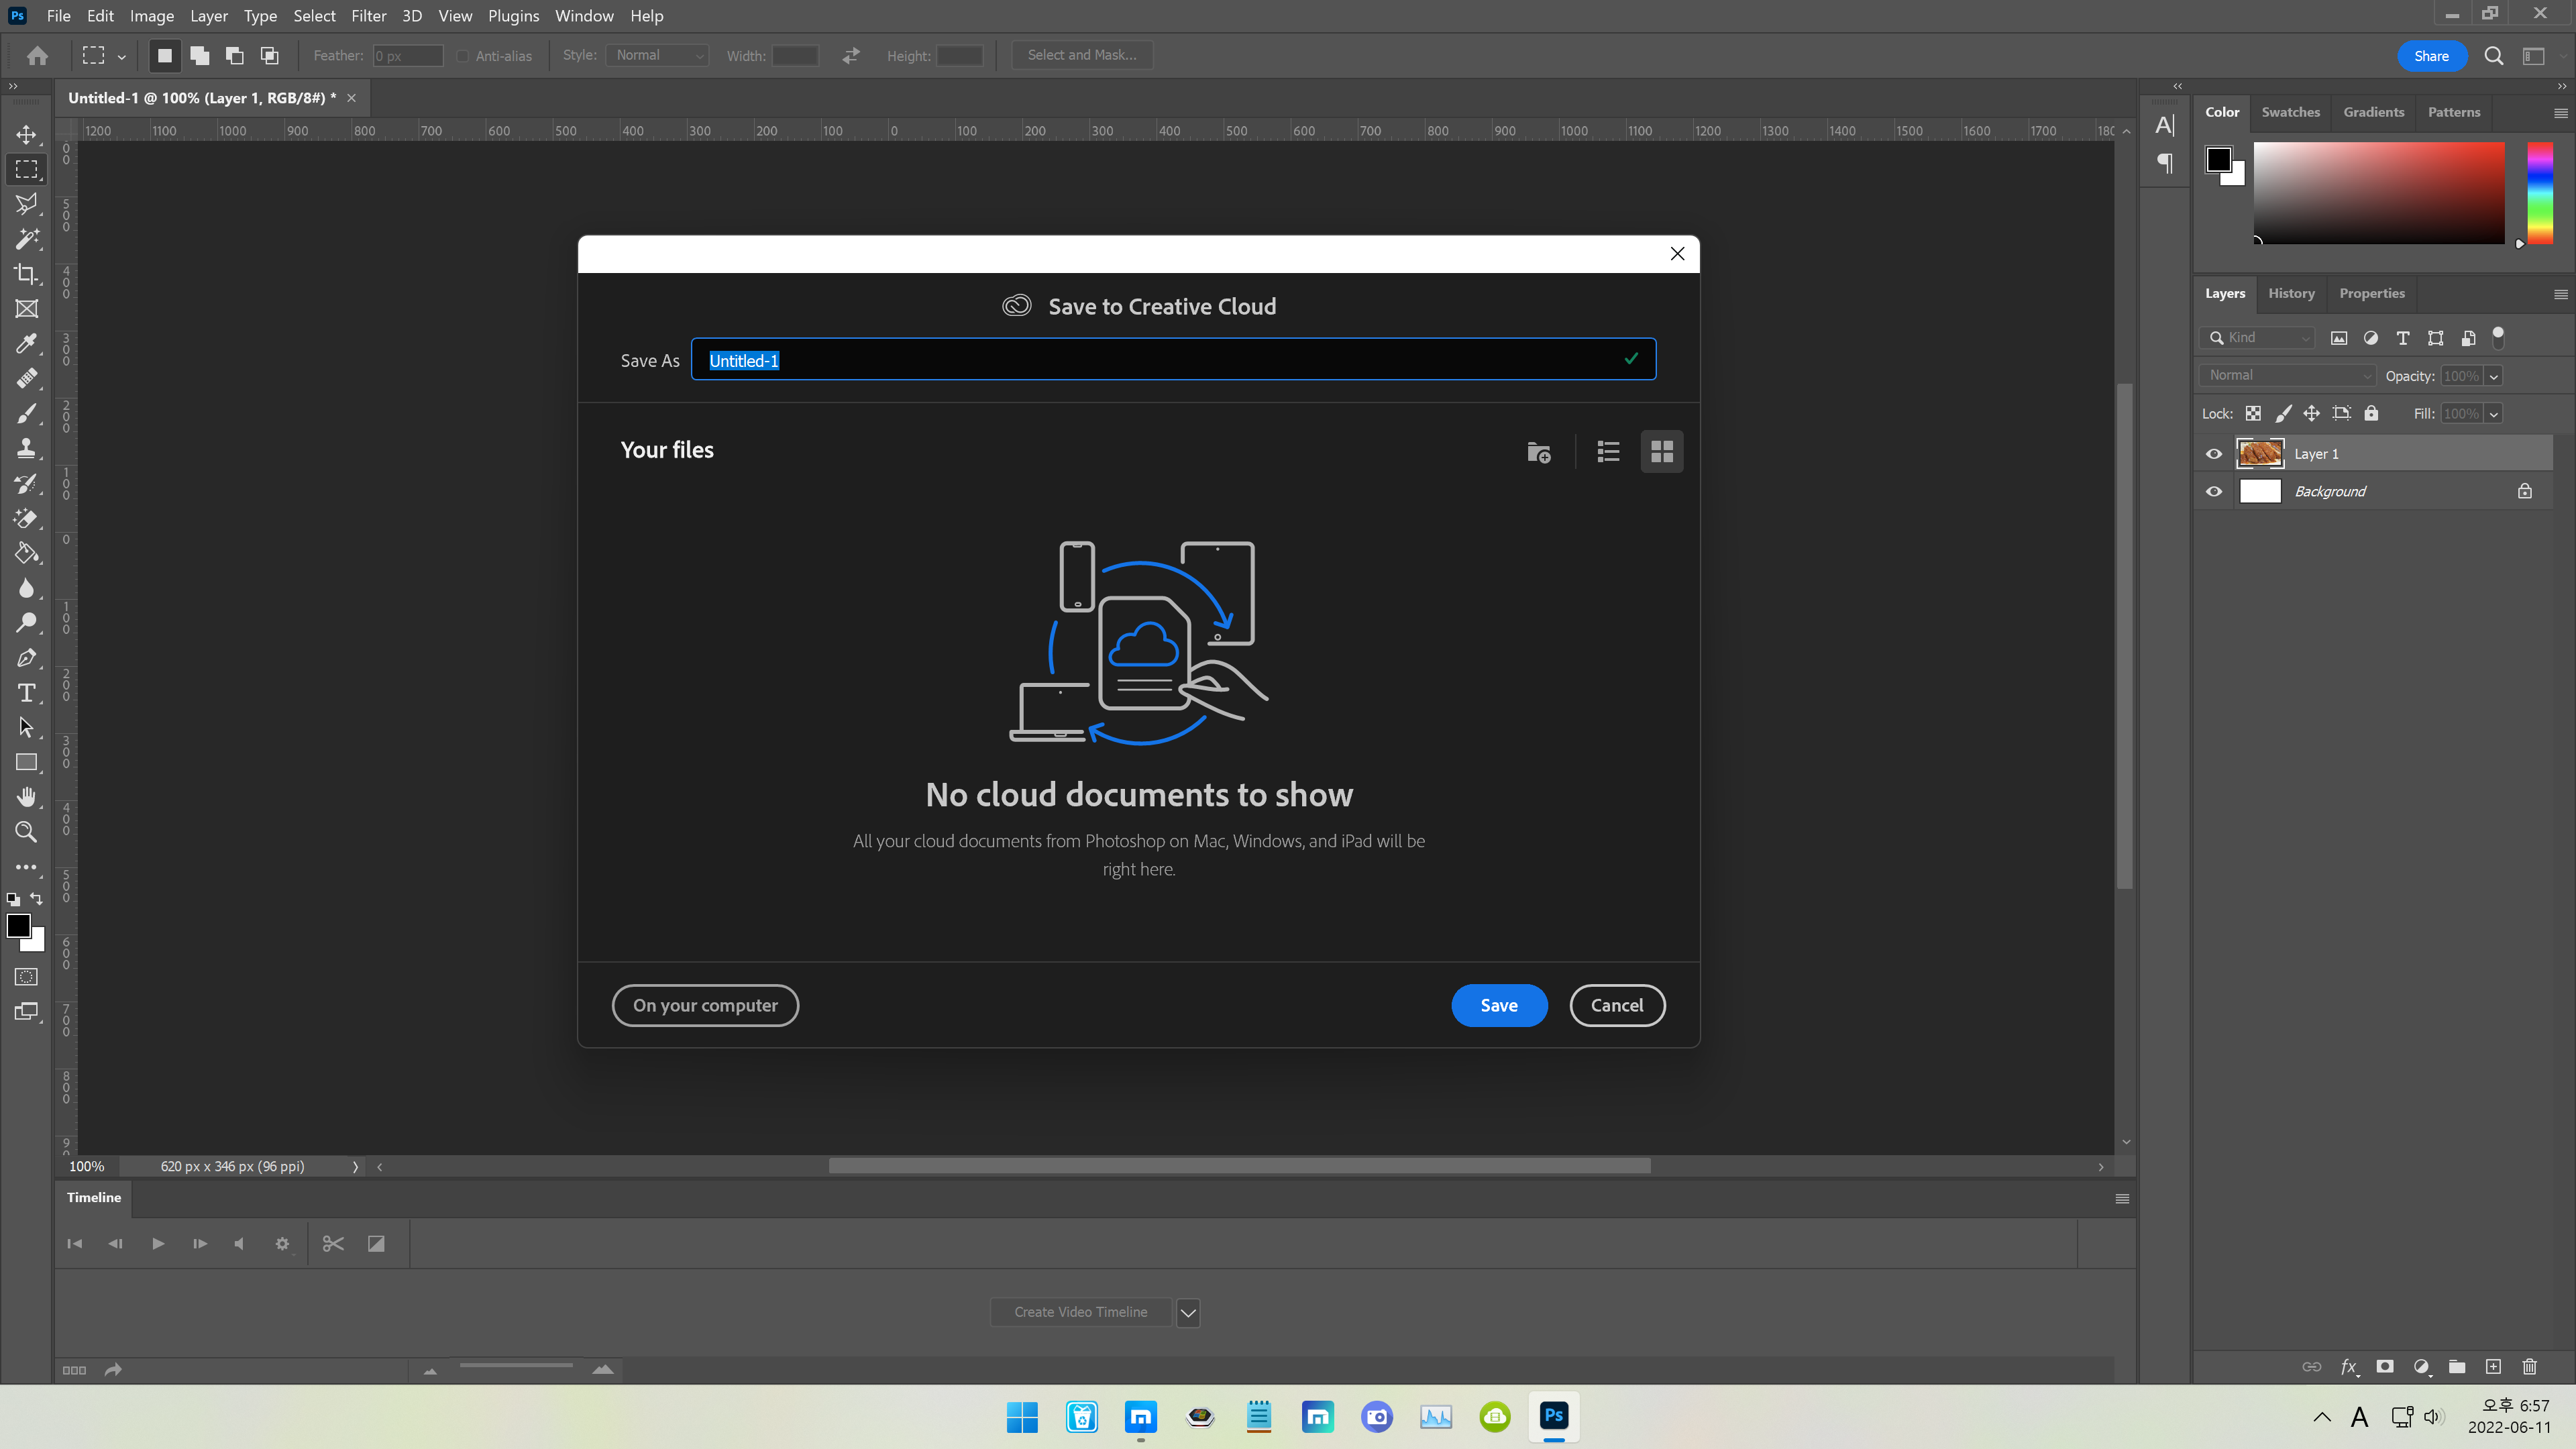Toggle lock all padlock

(2371, 414)
